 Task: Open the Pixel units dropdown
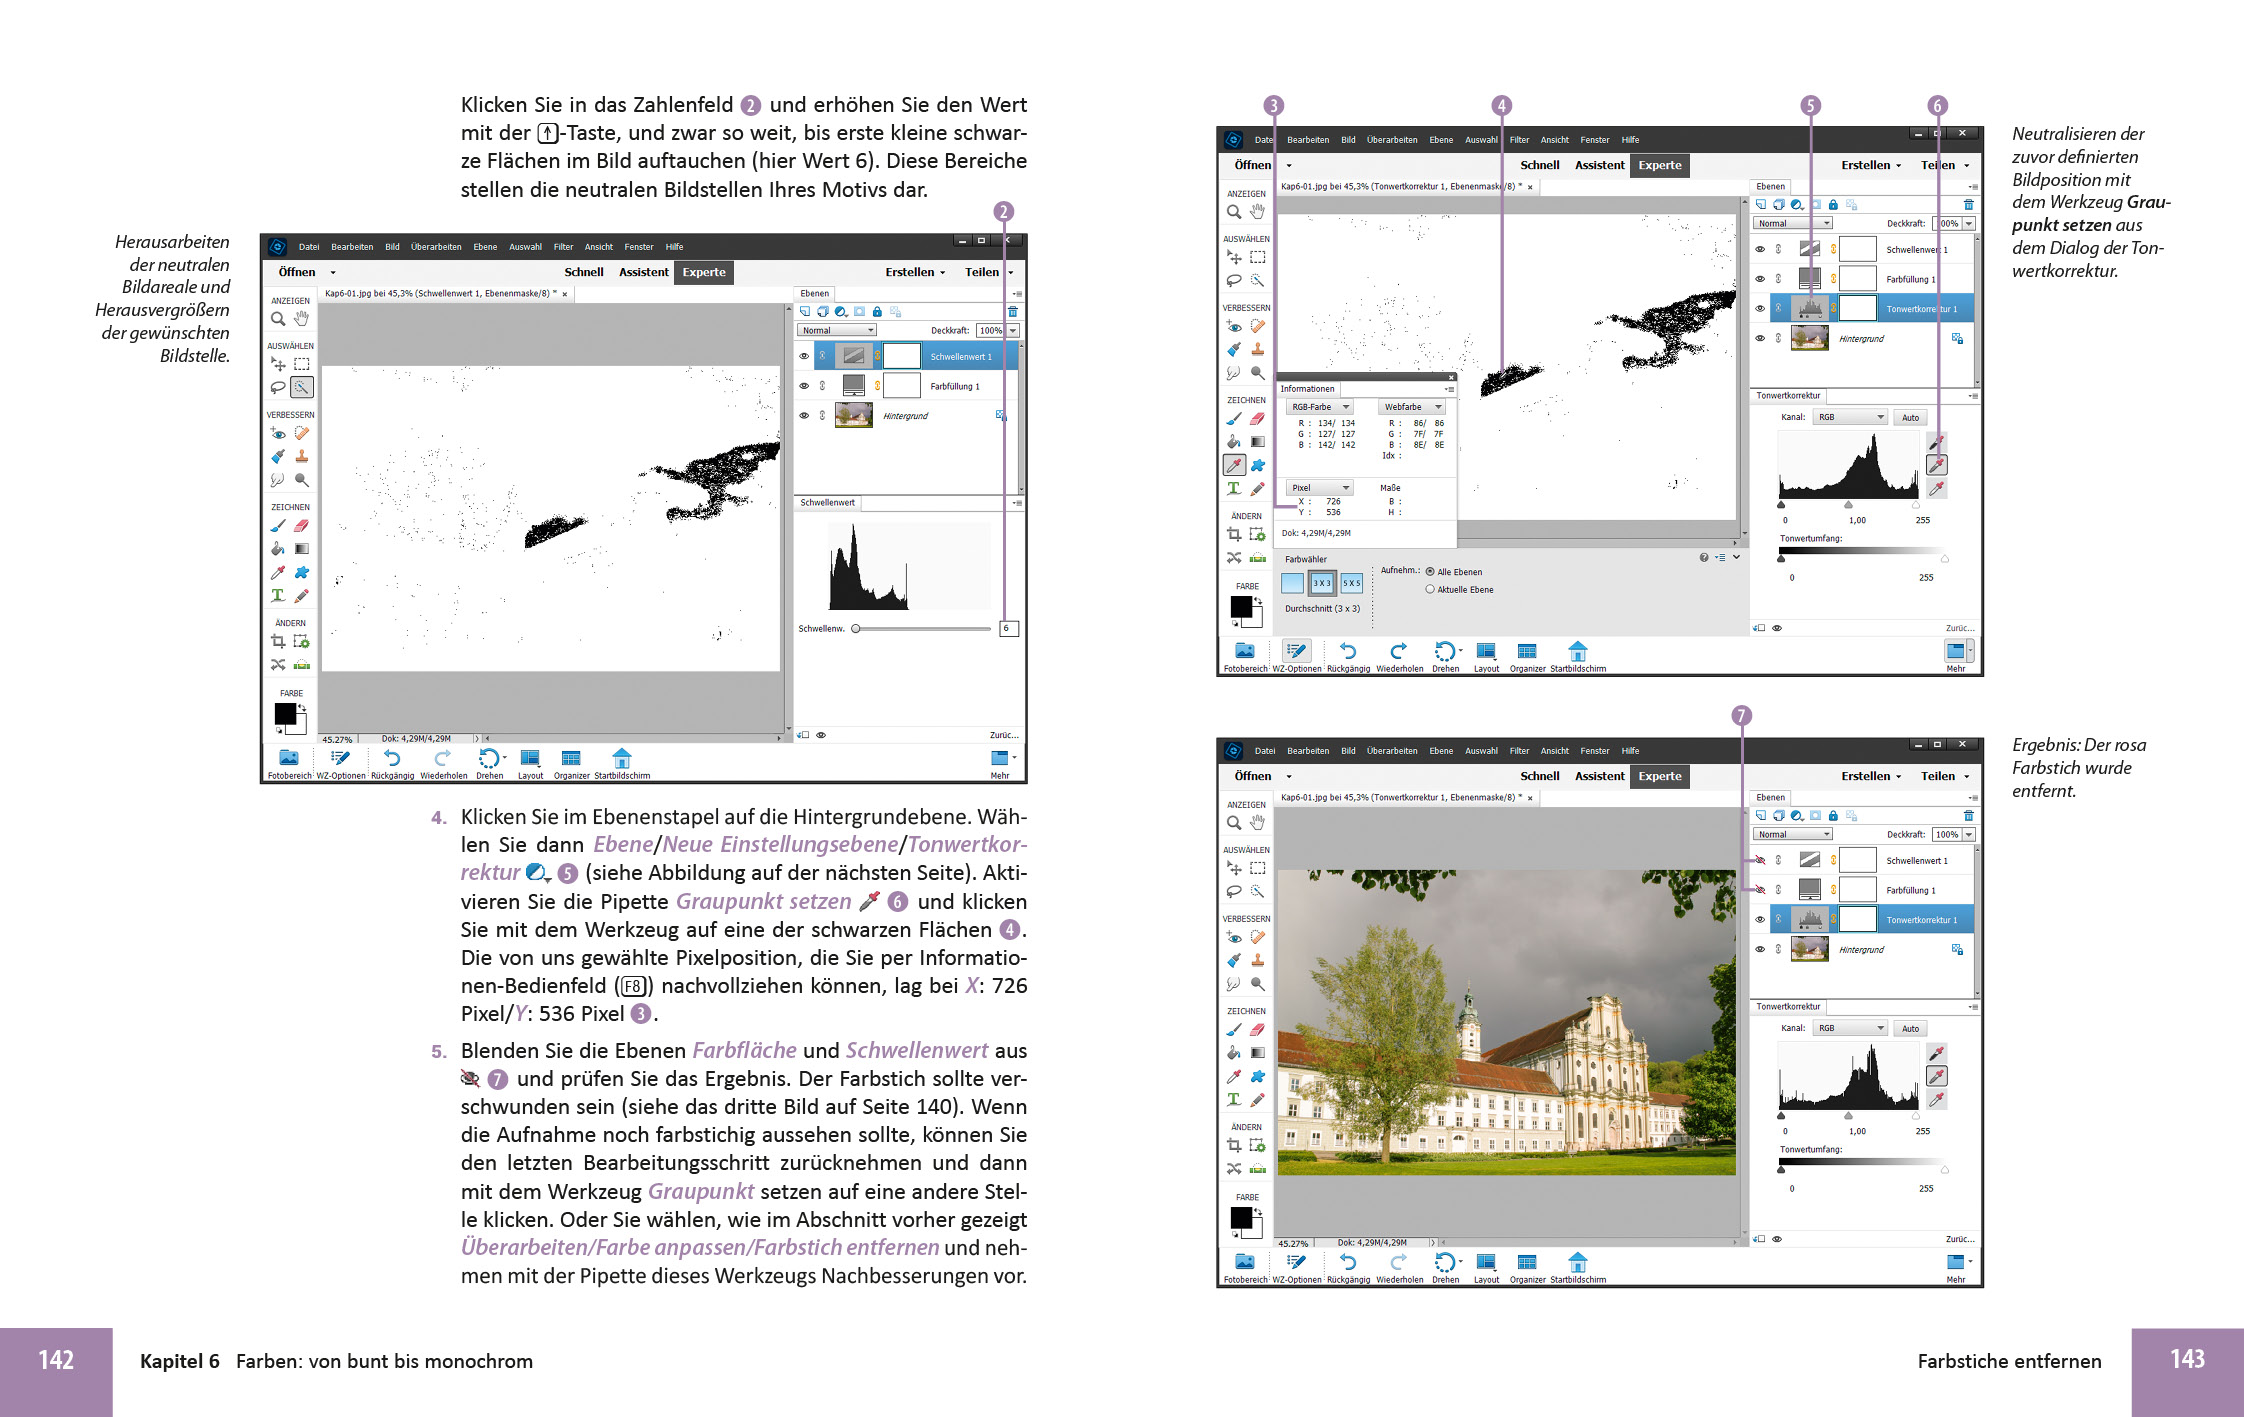[1320, 488]
